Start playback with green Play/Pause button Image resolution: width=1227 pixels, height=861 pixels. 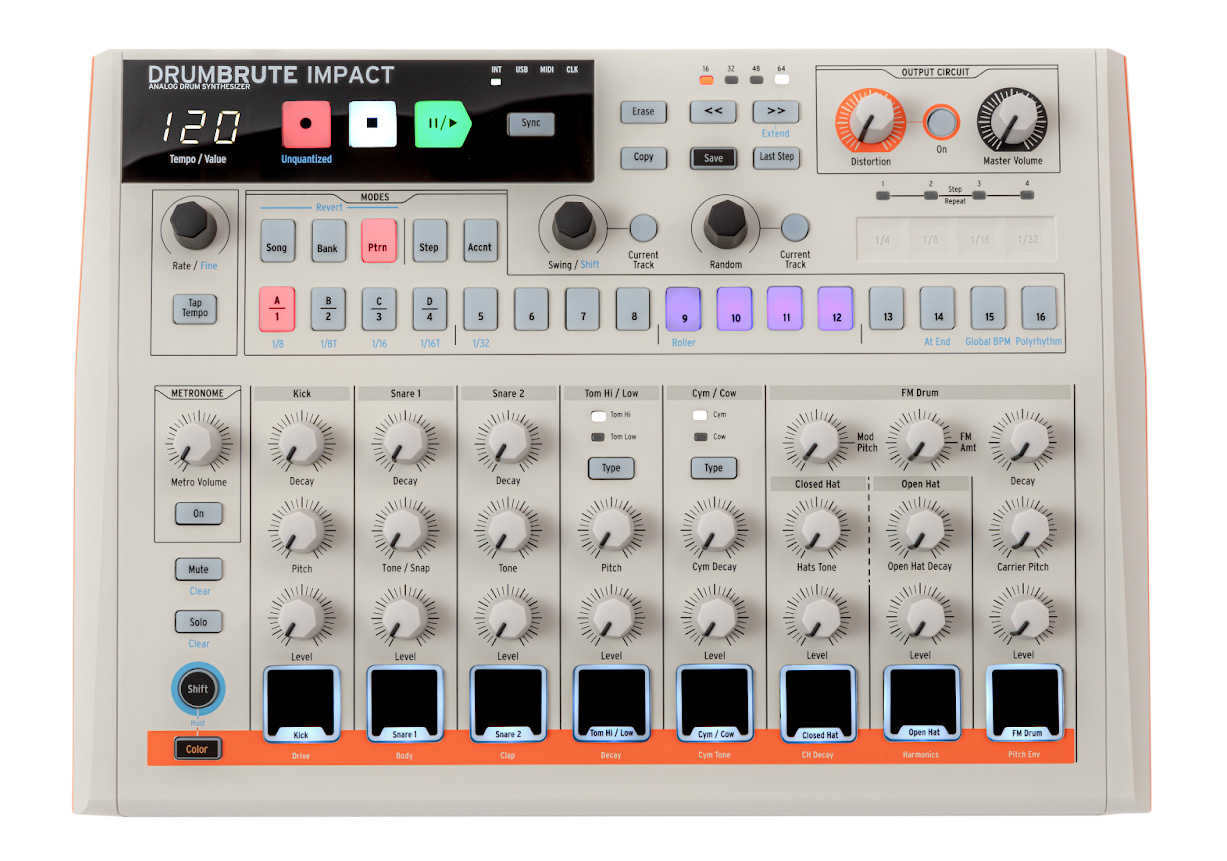click(x=442, y=125)
